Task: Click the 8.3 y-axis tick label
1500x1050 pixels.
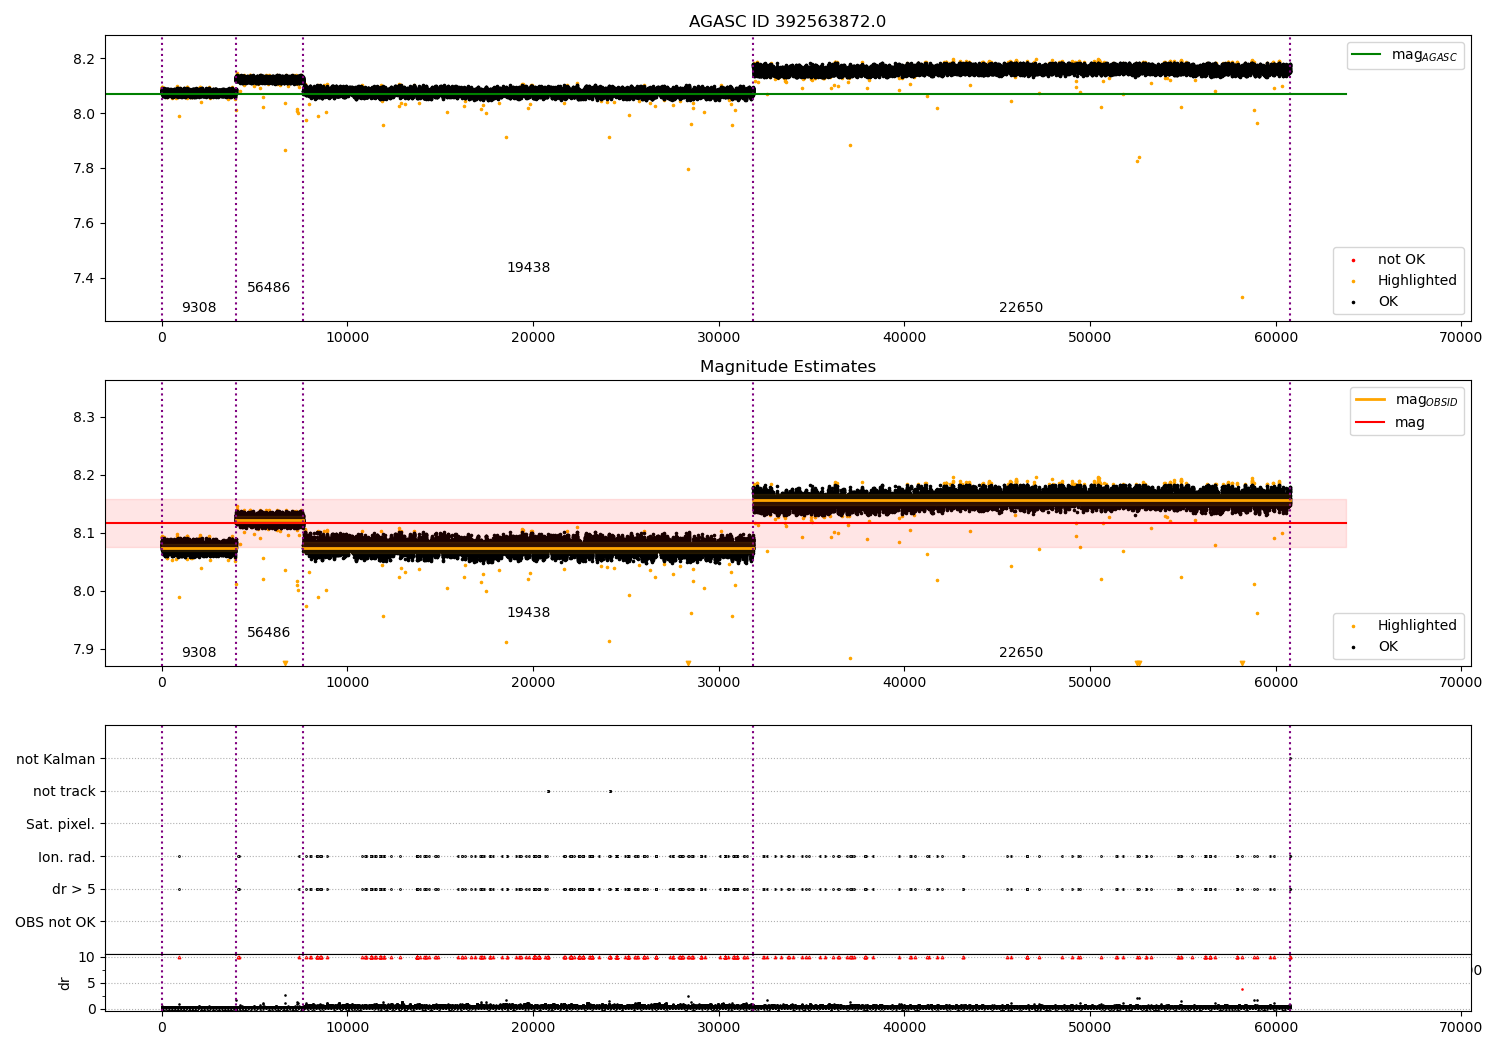Action: (82, 417)
